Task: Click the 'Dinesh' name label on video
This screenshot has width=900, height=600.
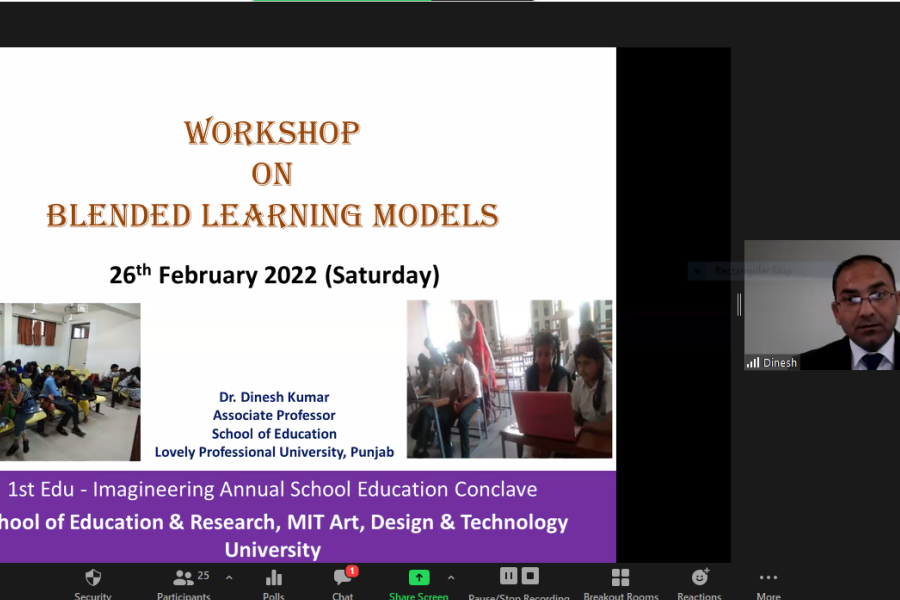Action: [x=779, y=363]
